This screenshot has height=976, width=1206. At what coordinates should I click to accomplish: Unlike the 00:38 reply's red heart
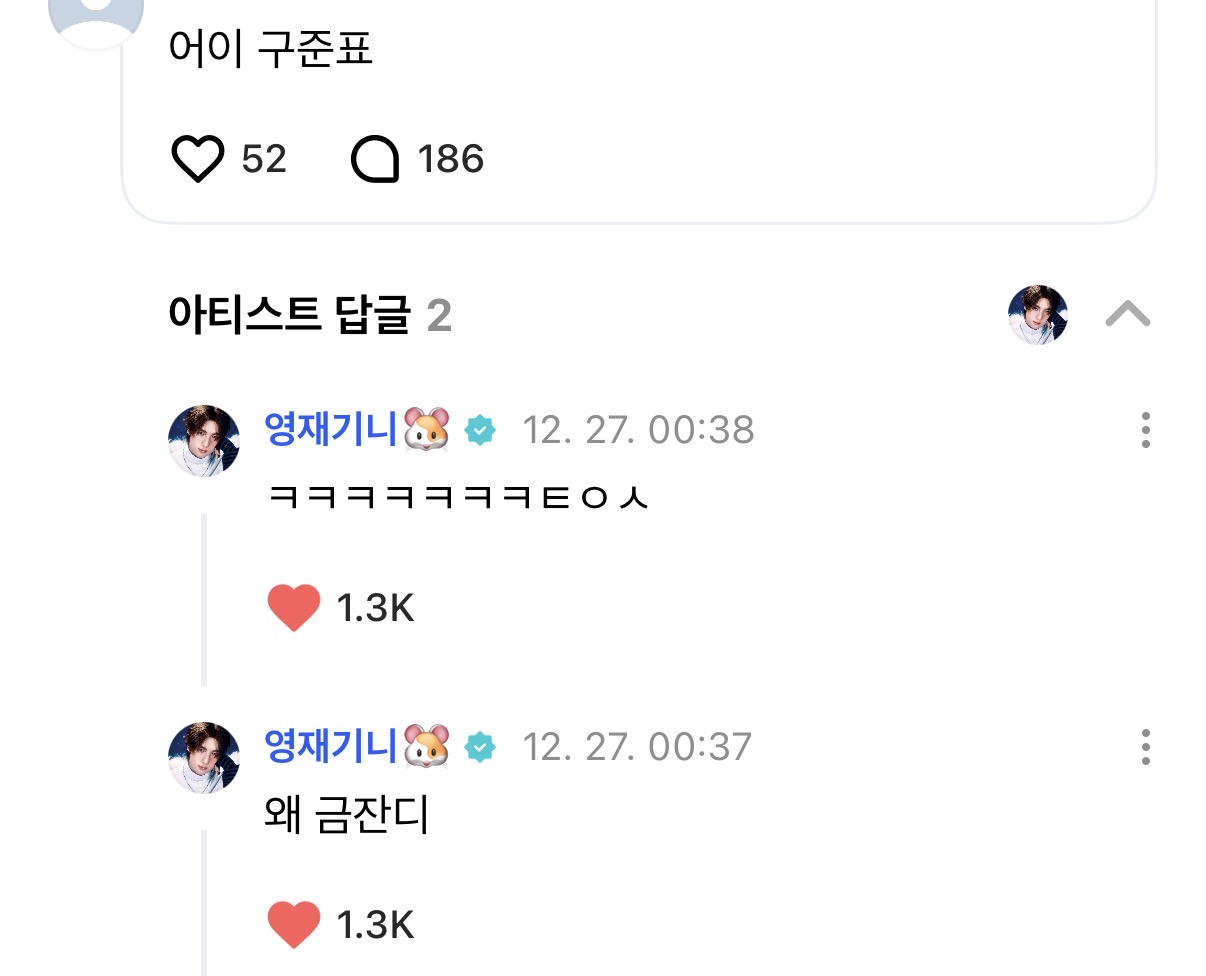pyautogui.click(x=294, y=607)
